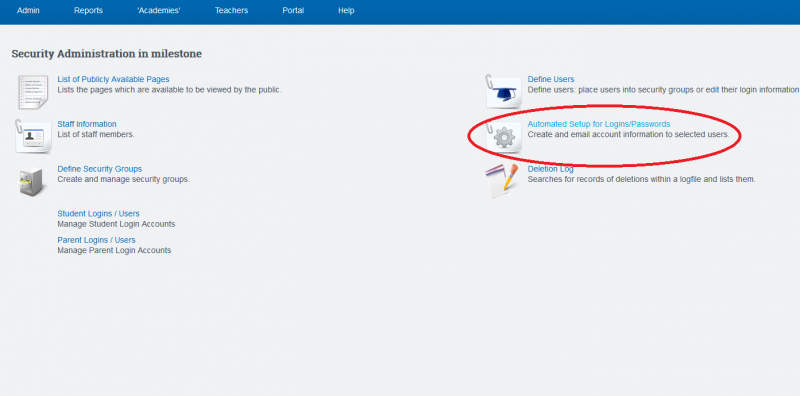
Task: Open the gear icon for Automated Setup
Action: [504, 137]
